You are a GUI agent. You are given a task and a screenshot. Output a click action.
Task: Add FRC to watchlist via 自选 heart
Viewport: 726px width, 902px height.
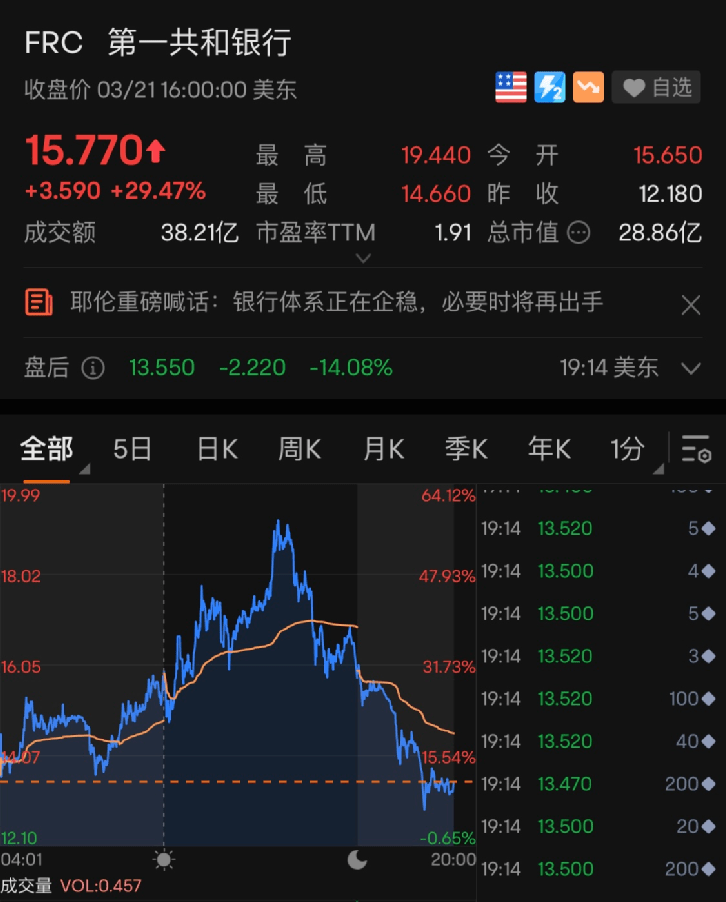click(657, 88)
